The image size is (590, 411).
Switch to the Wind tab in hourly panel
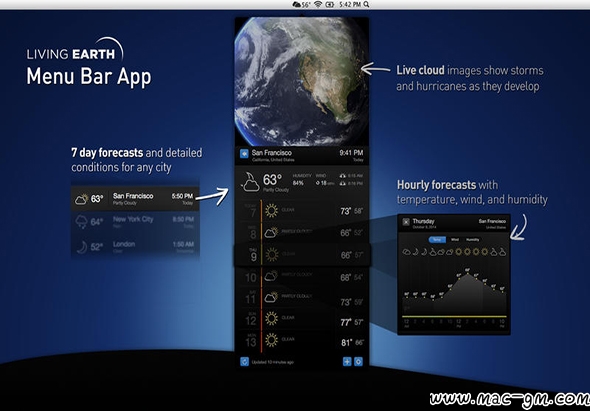(455, 239)
